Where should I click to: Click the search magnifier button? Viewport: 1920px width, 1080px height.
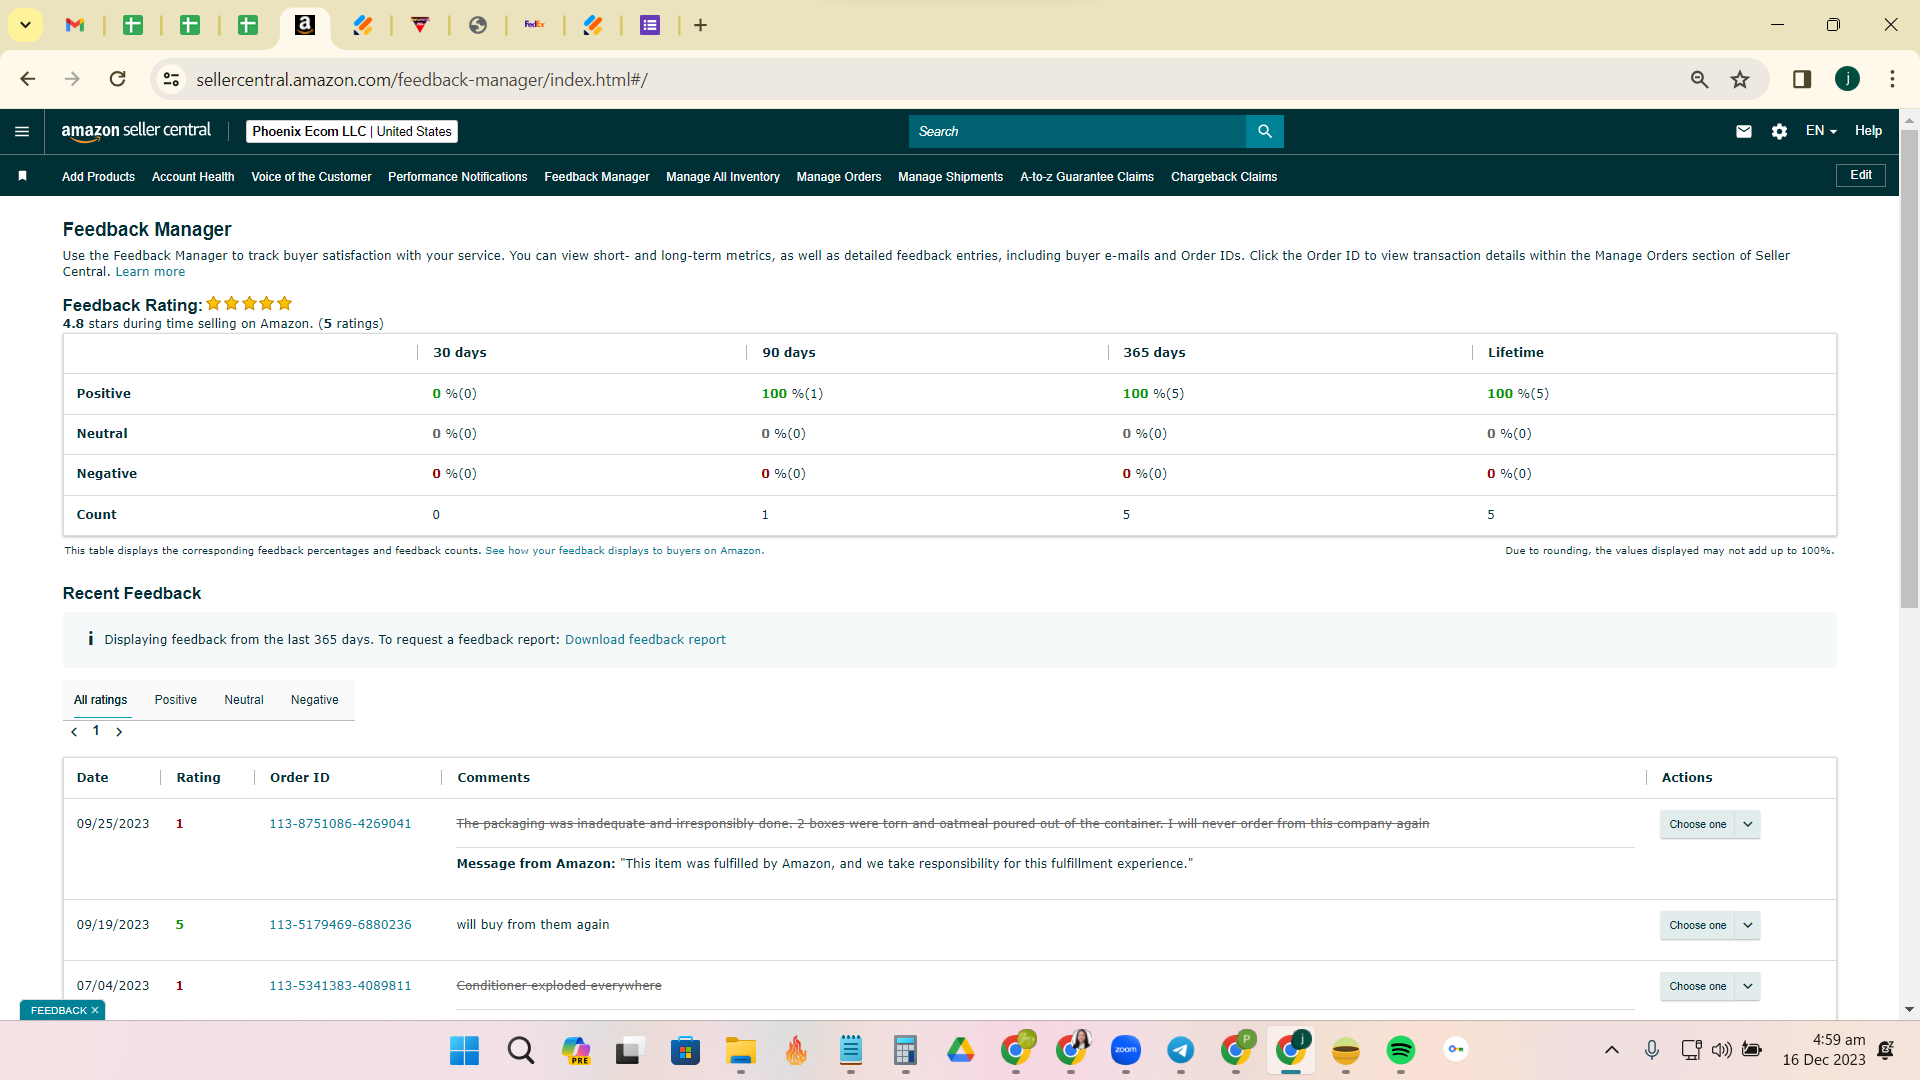1265,131
